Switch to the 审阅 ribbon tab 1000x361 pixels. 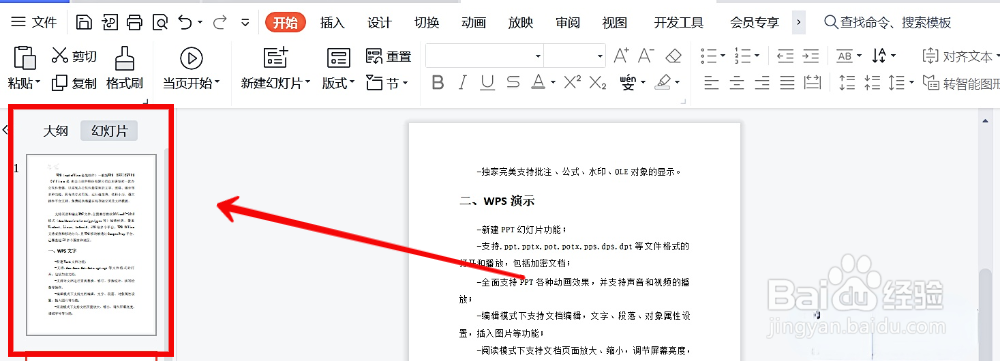click(x=568, y=23)
